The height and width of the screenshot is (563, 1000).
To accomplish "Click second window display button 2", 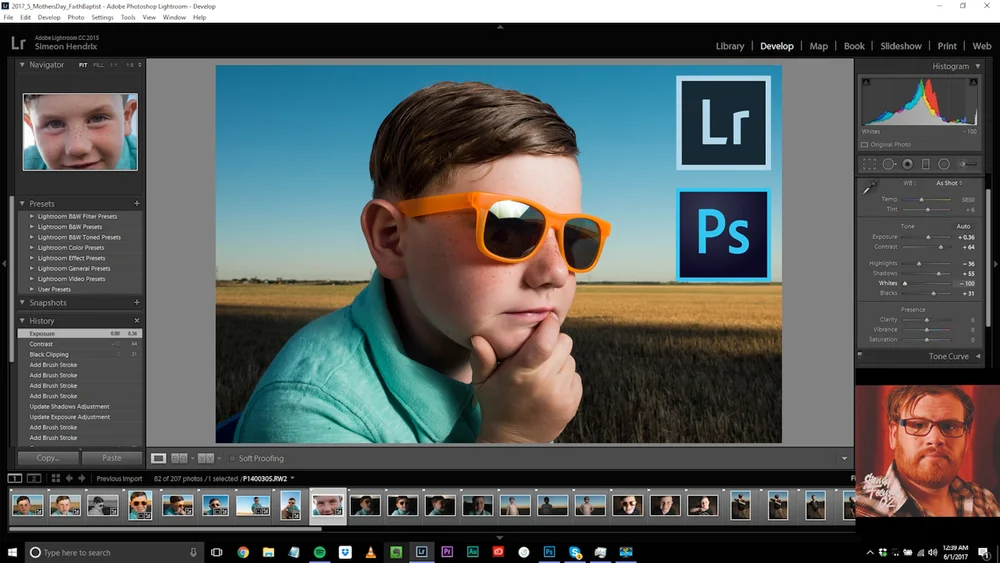I will pyautogui.click(x=34, y=478).
